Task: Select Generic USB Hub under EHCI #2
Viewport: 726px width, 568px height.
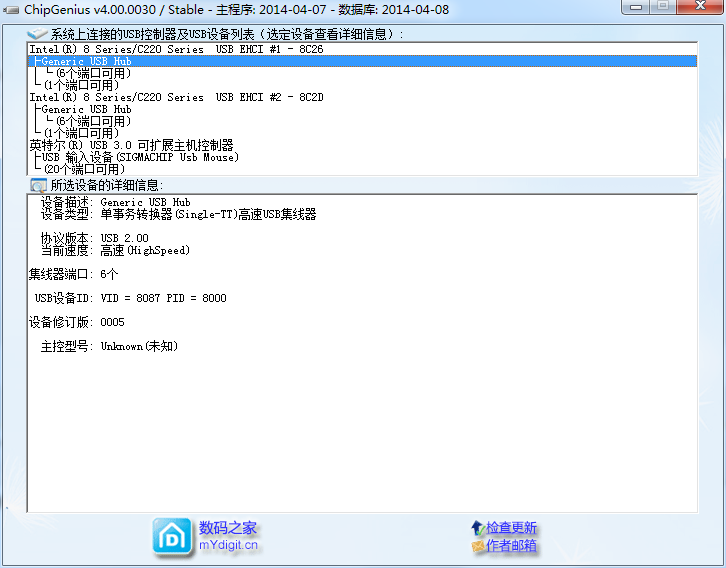Action: [87, 109]
